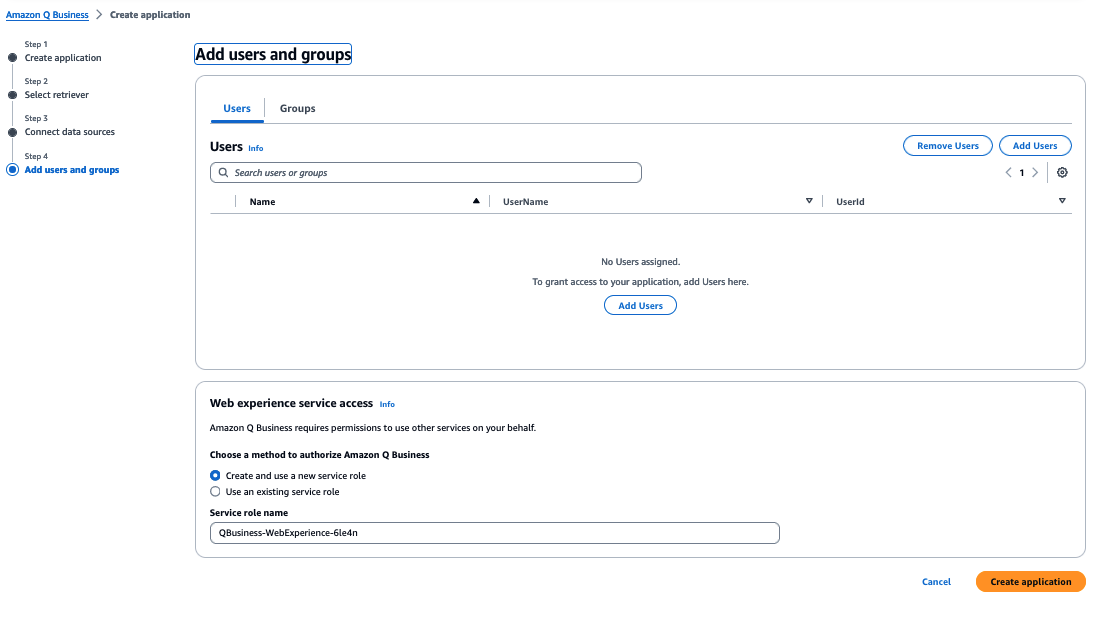Select Use an existing service role
Screen dimensions: 1119x633
click(215, 491)
